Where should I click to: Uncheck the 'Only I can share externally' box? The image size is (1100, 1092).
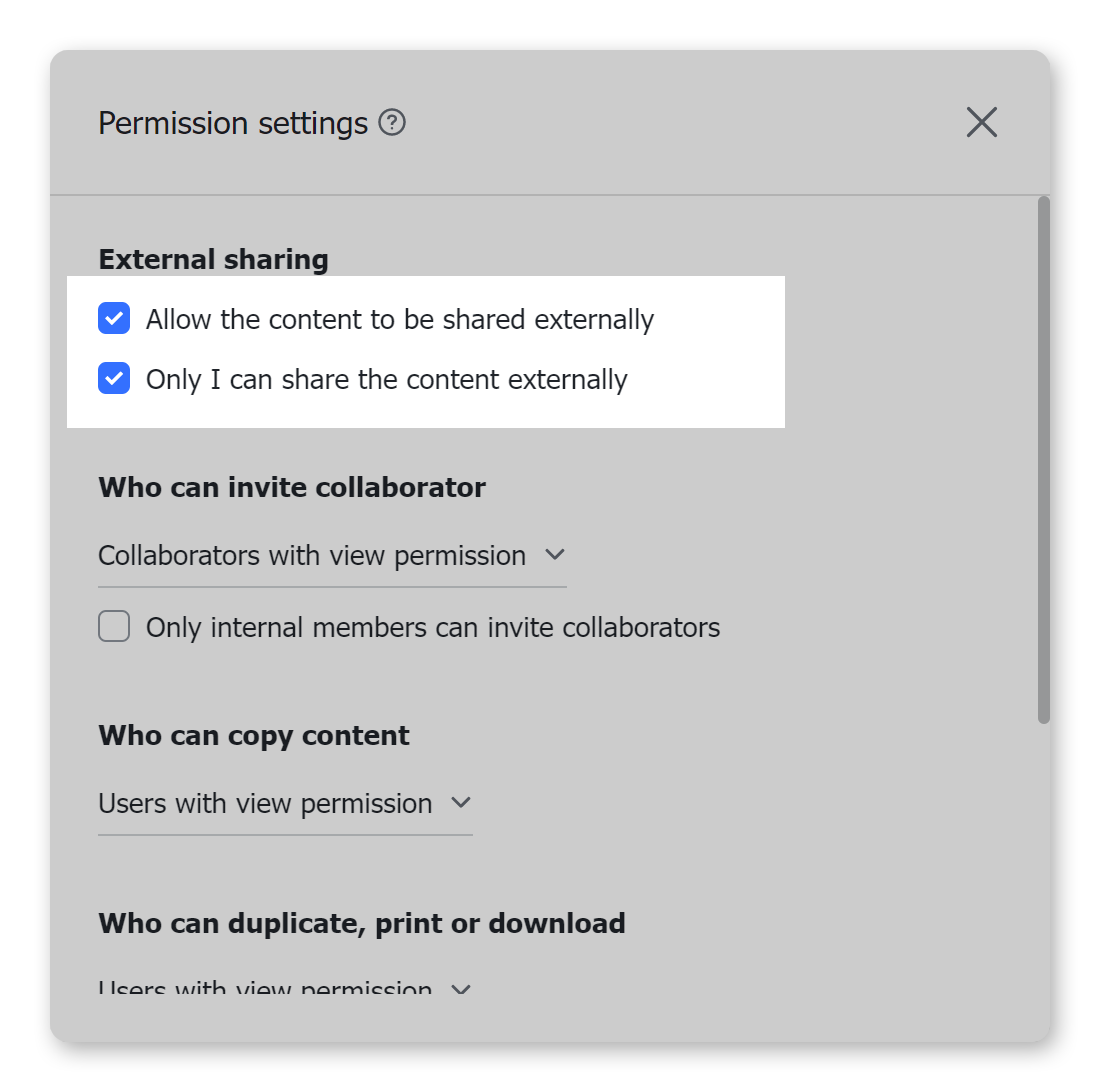[114, 379]
